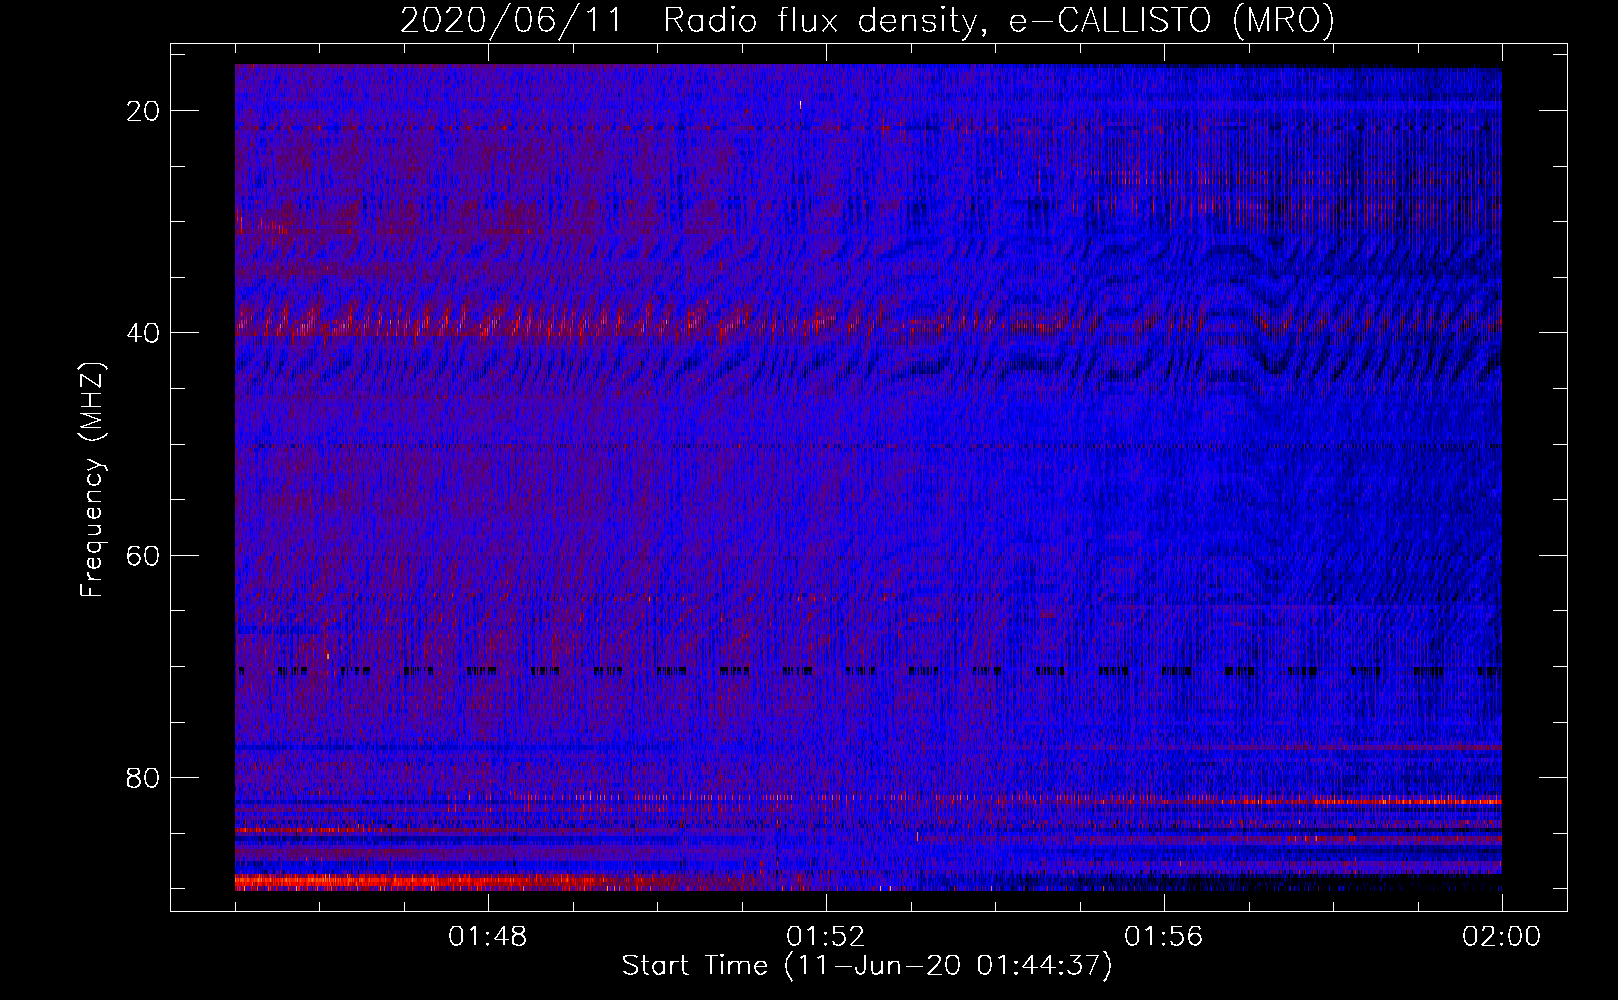The width and height of the screenshot is (1618, 1000).
Task: Click the 40 frequency tick label
Action: point(144,333)
